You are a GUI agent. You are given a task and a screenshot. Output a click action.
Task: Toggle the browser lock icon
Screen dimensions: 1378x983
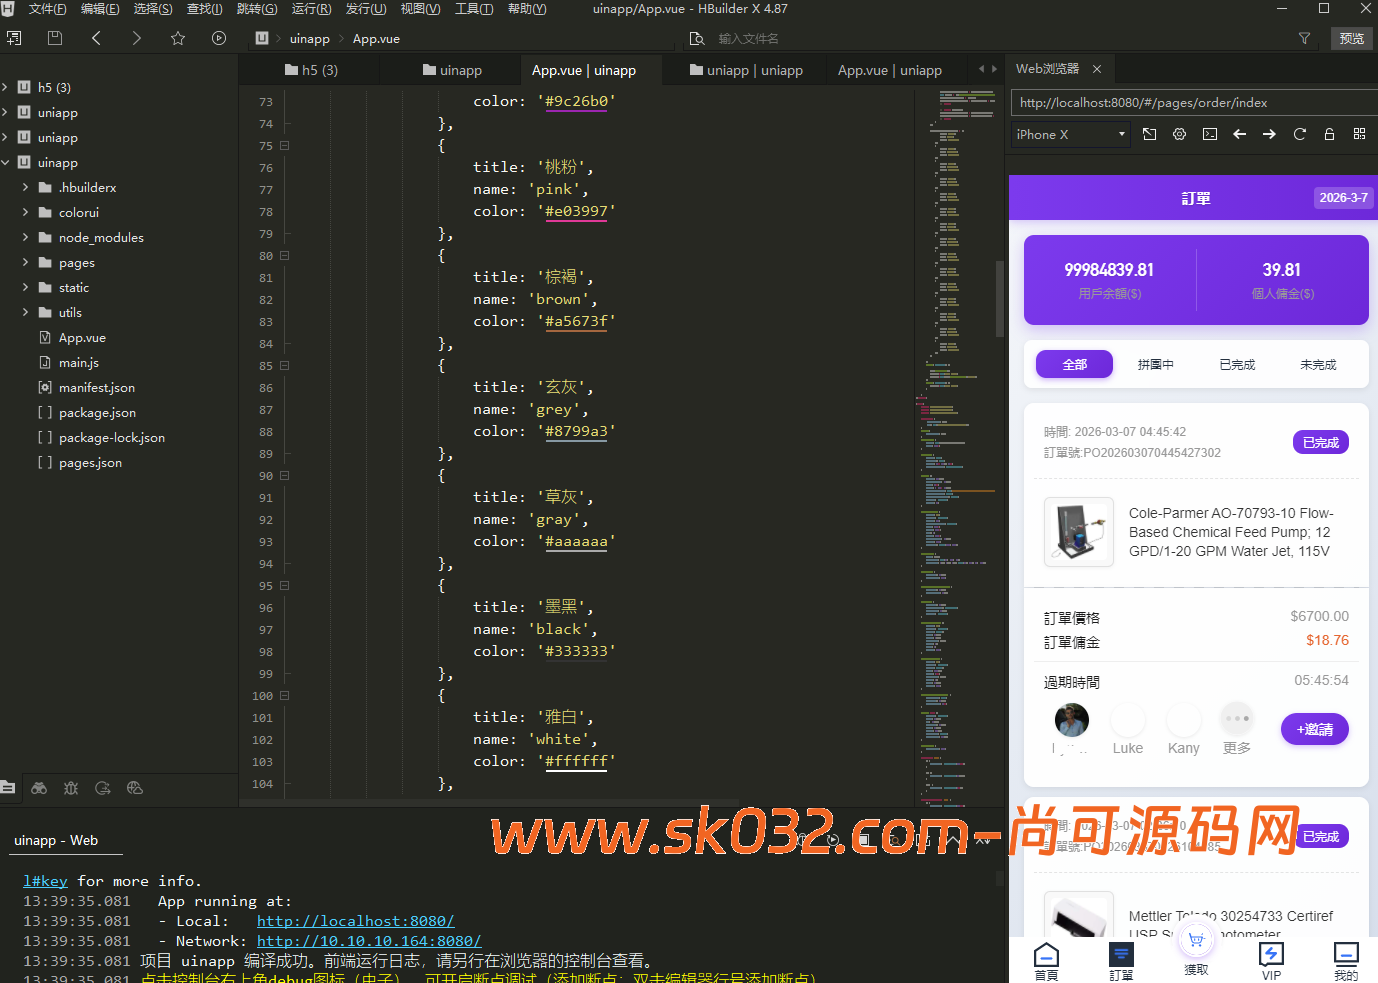coord(1329,134)
